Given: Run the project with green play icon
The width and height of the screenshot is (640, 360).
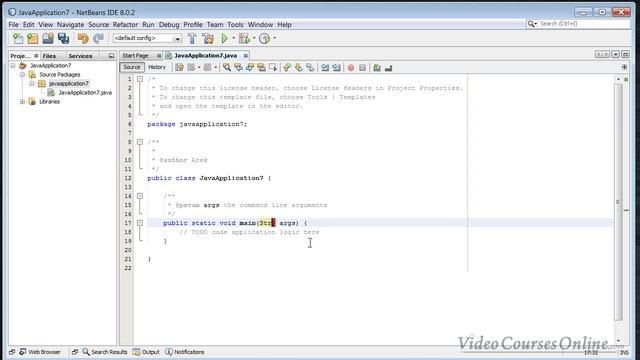Looking at the screenshot, I should point(224,38).
